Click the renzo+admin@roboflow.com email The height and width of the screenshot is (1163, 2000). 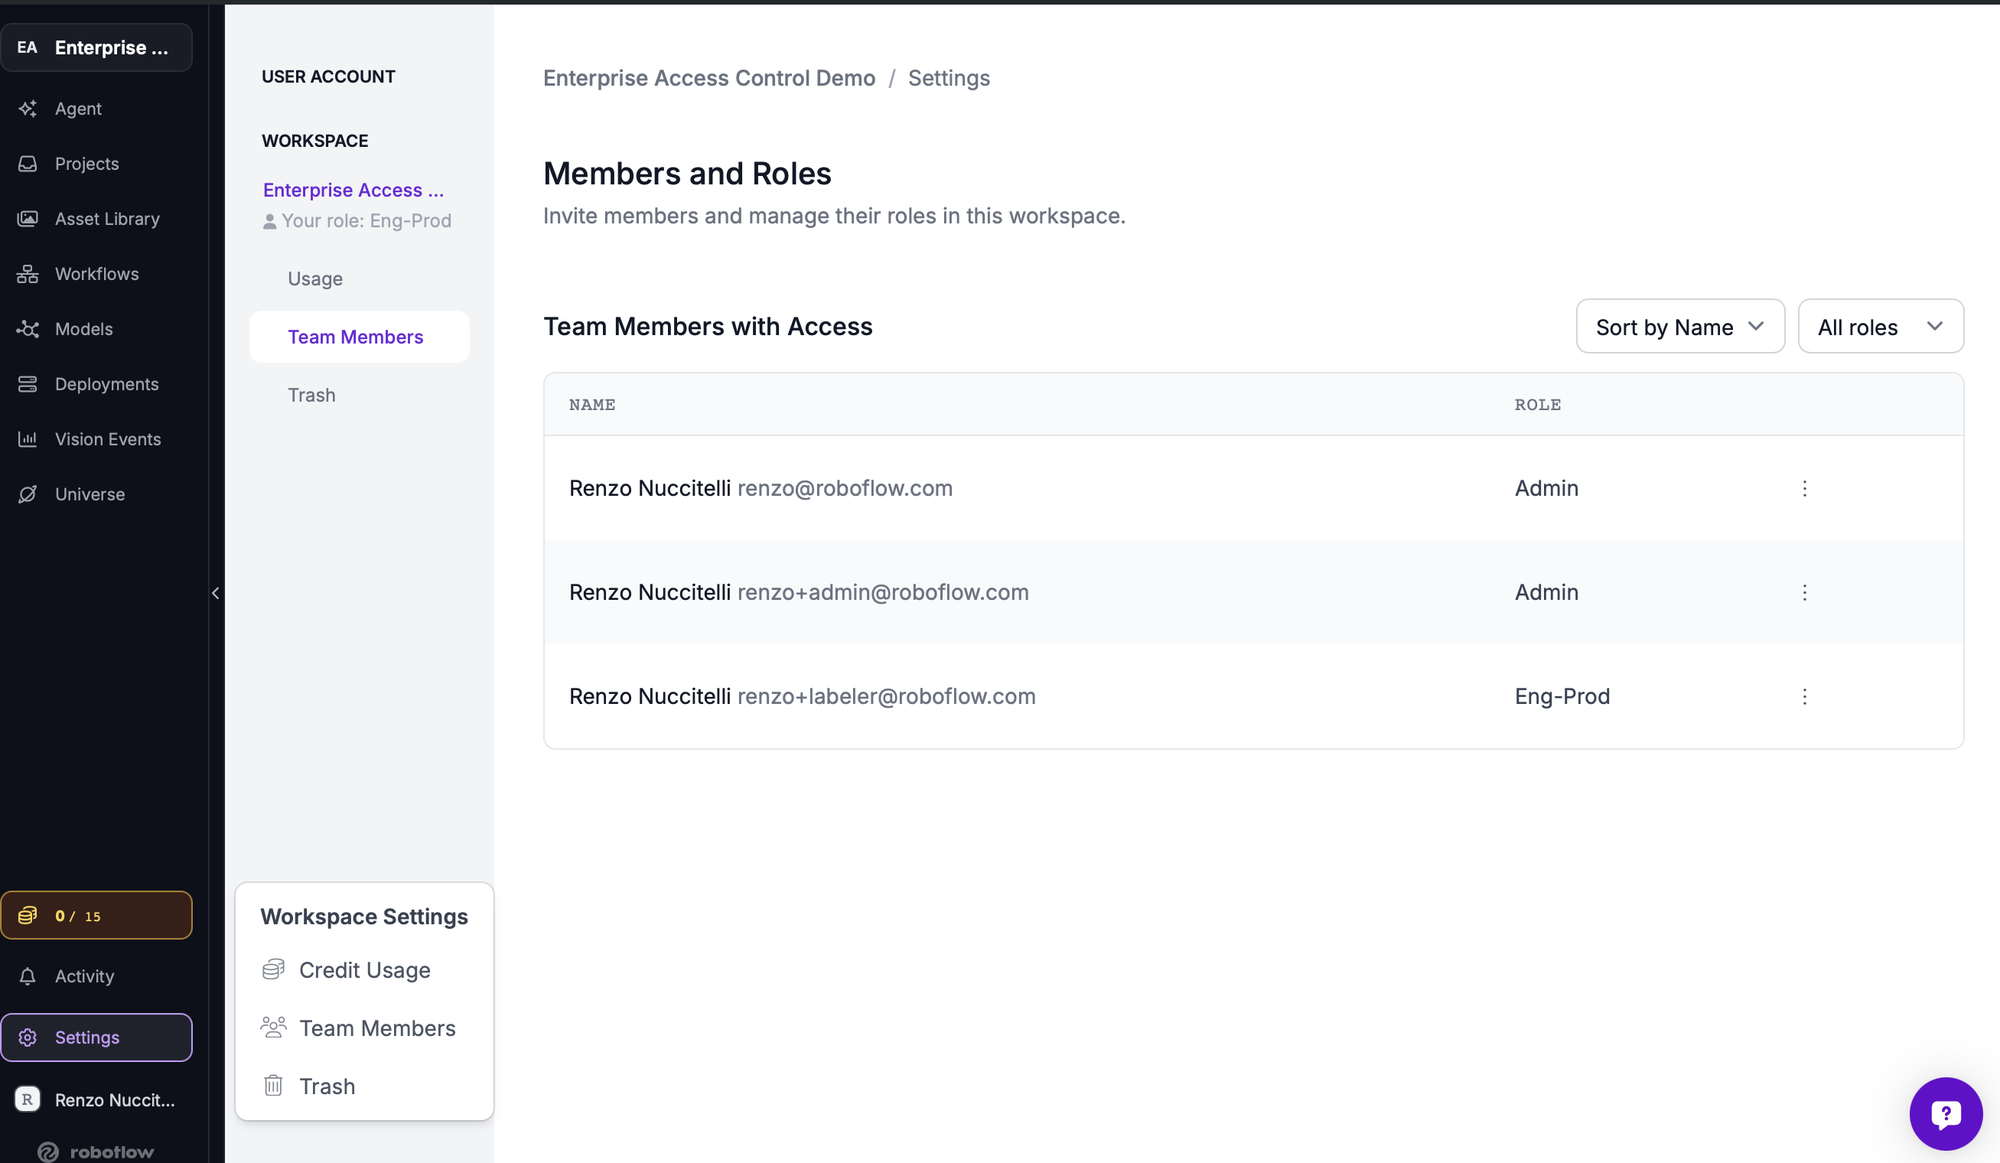[883, 592]
